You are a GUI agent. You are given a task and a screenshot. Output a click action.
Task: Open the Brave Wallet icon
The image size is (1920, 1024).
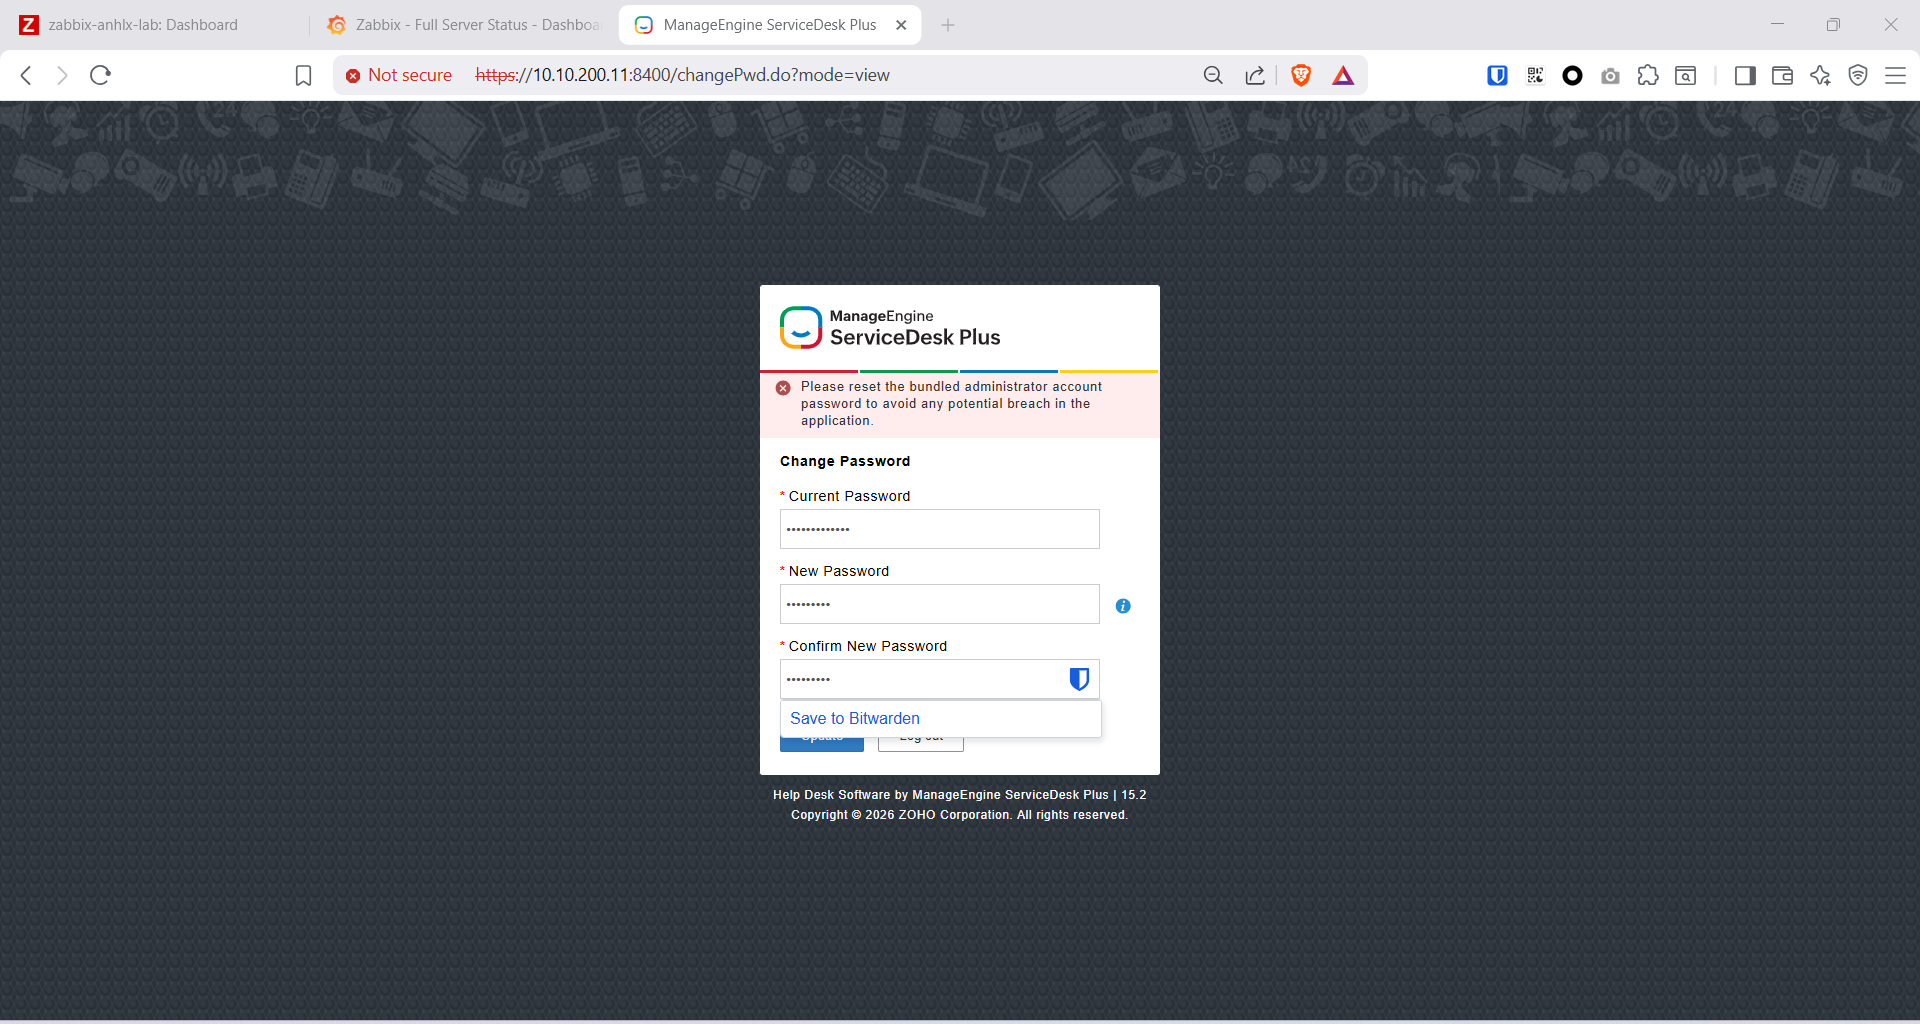(1782, 75)
